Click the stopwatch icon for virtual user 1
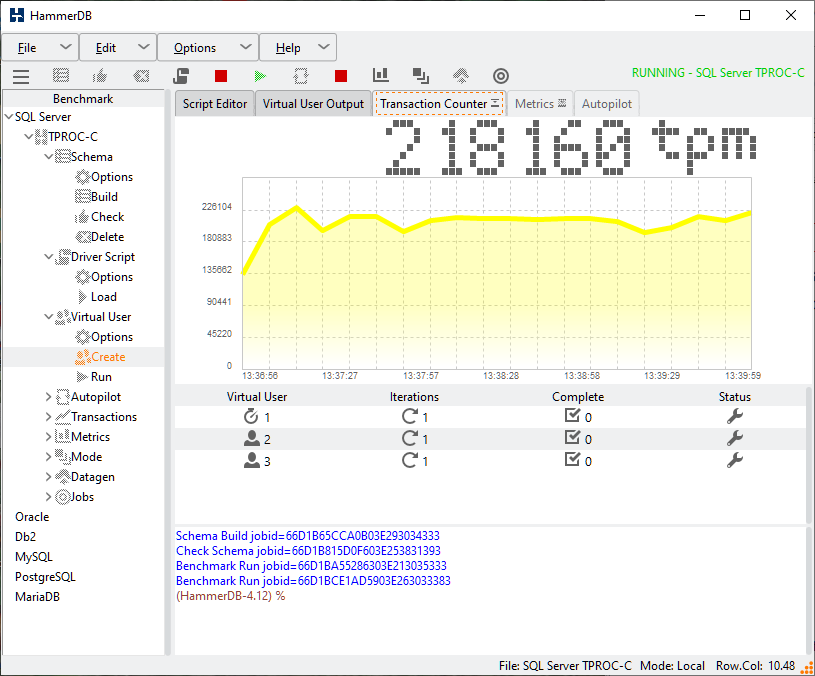The width and height of the screenshot is (815, 676). pyautogui.click(x=251, y=416)
